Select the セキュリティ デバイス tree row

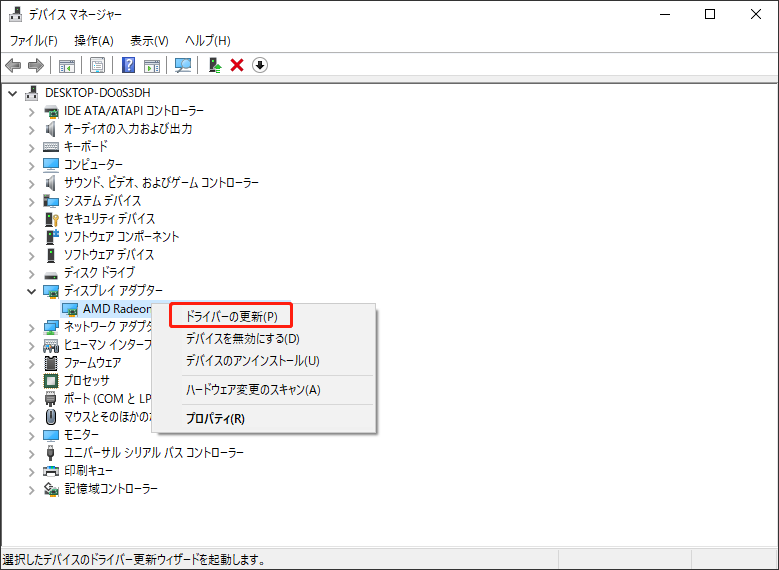[x=109, y=219]
